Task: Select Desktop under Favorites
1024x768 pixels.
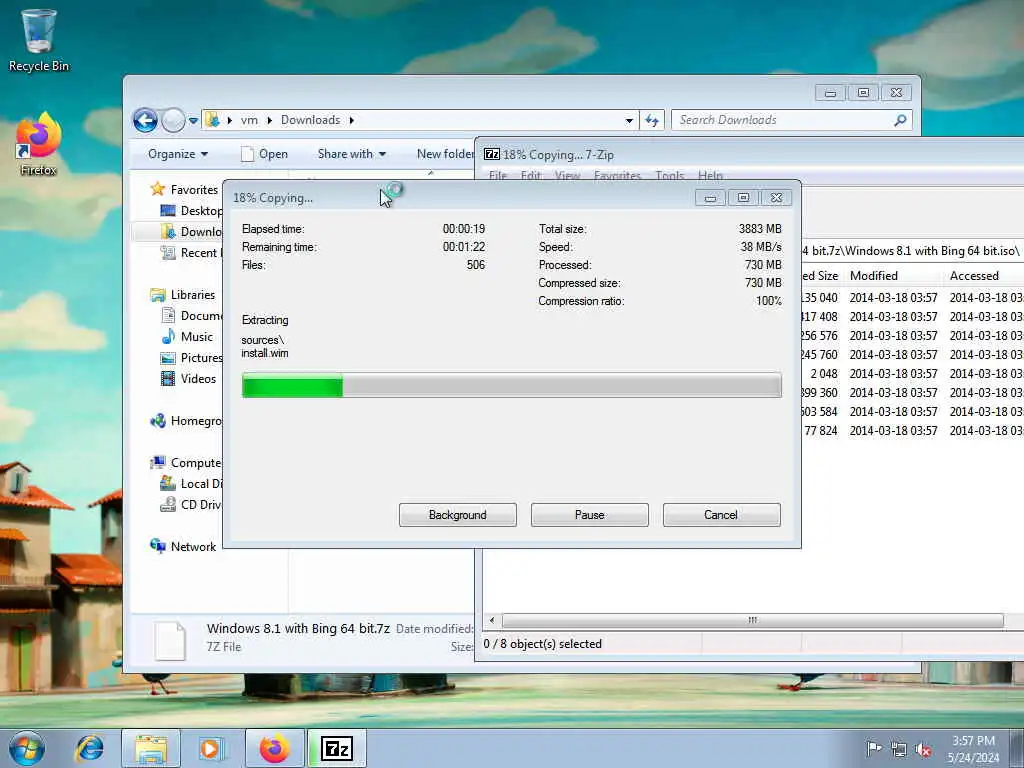Action: pyautogui.click(x=191, y=211)
